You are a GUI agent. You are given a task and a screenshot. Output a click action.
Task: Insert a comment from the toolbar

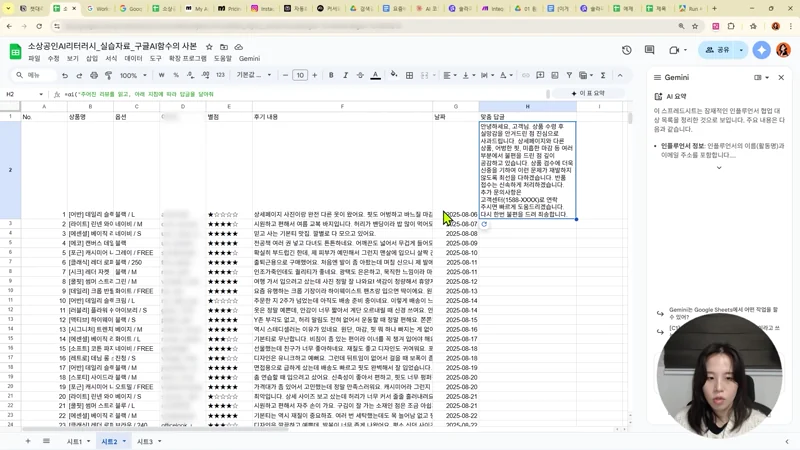[540, 76]
